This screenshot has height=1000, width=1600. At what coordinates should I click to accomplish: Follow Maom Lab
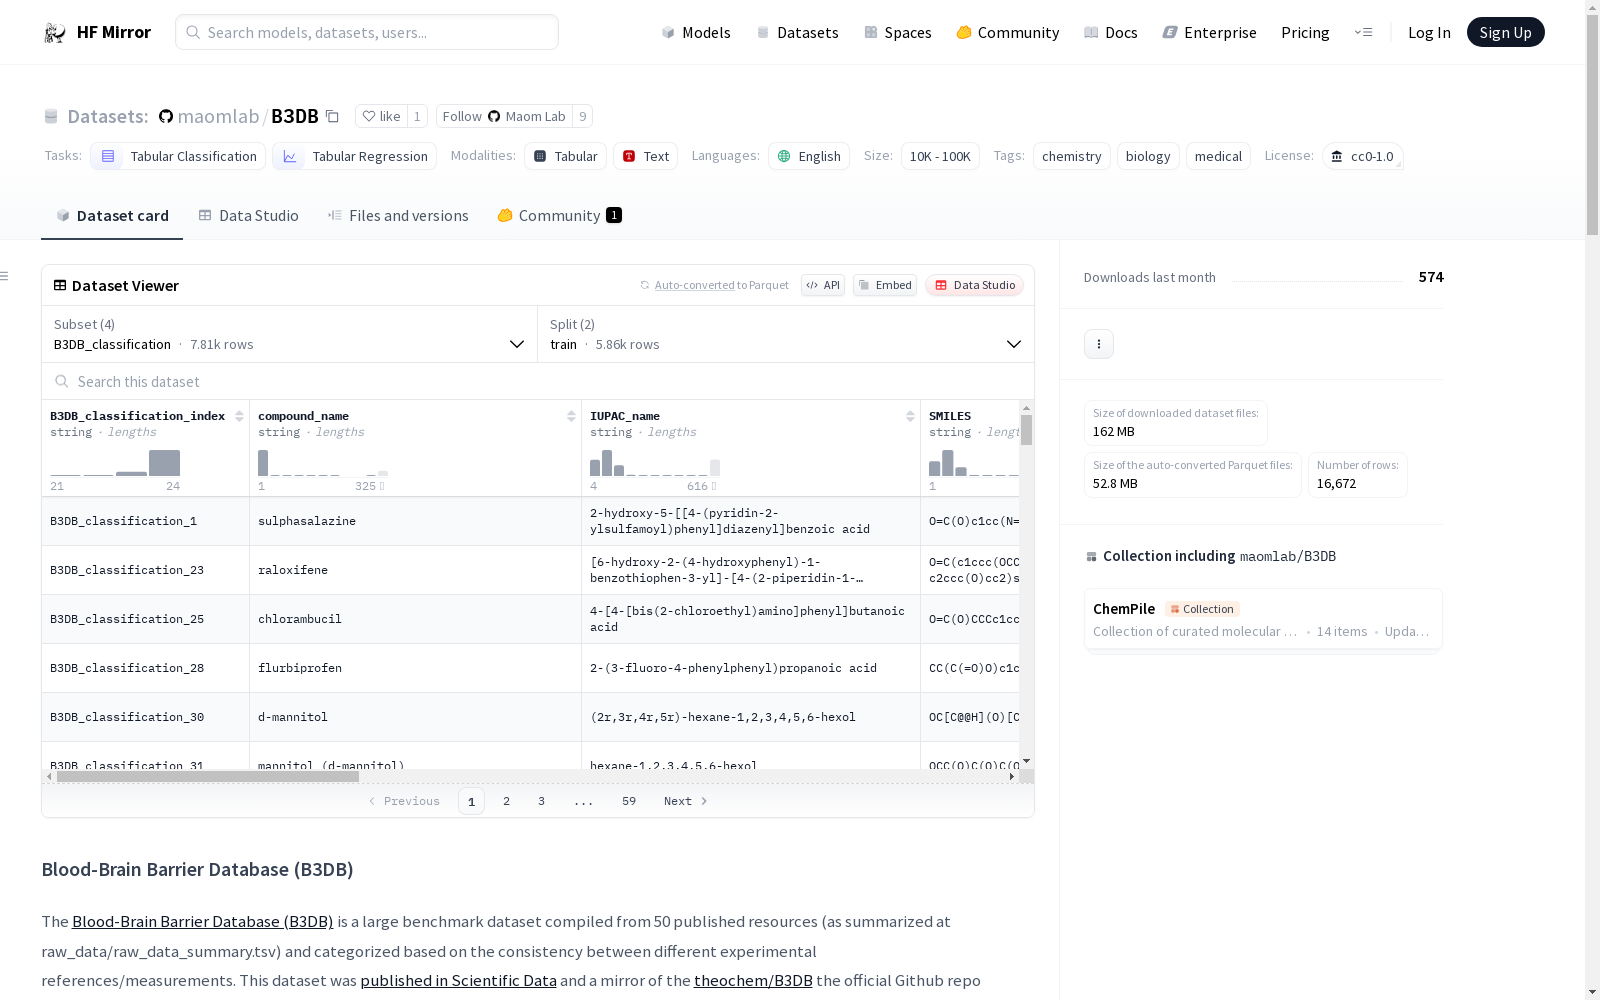tap(504, 116)
